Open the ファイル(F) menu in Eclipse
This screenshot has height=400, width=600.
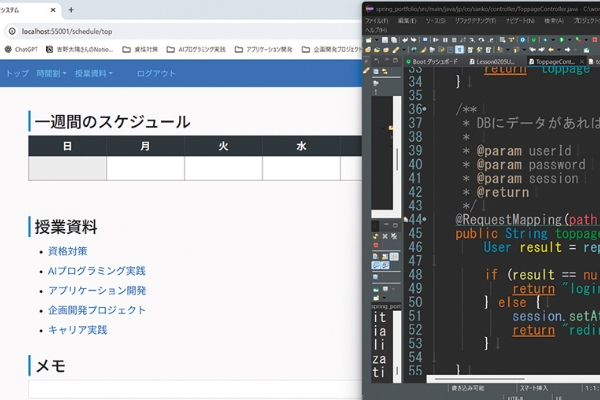click(x=377, y=20)
